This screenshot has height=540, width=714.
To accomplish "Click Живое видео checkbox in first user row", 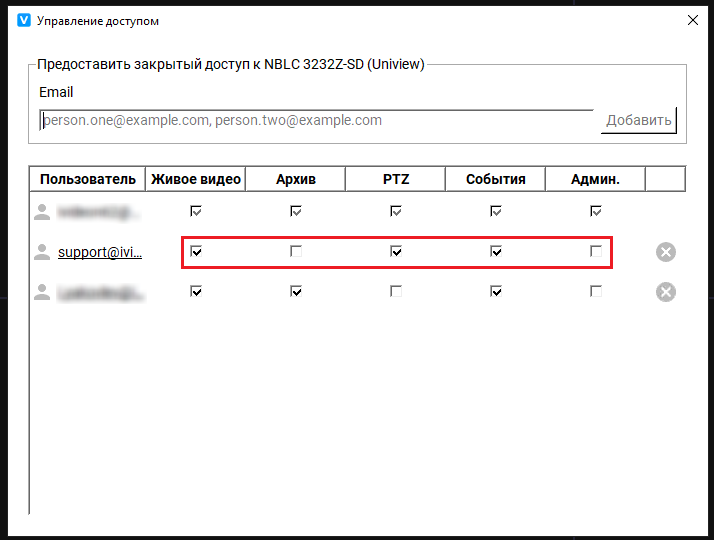I will tap(196, 211).
